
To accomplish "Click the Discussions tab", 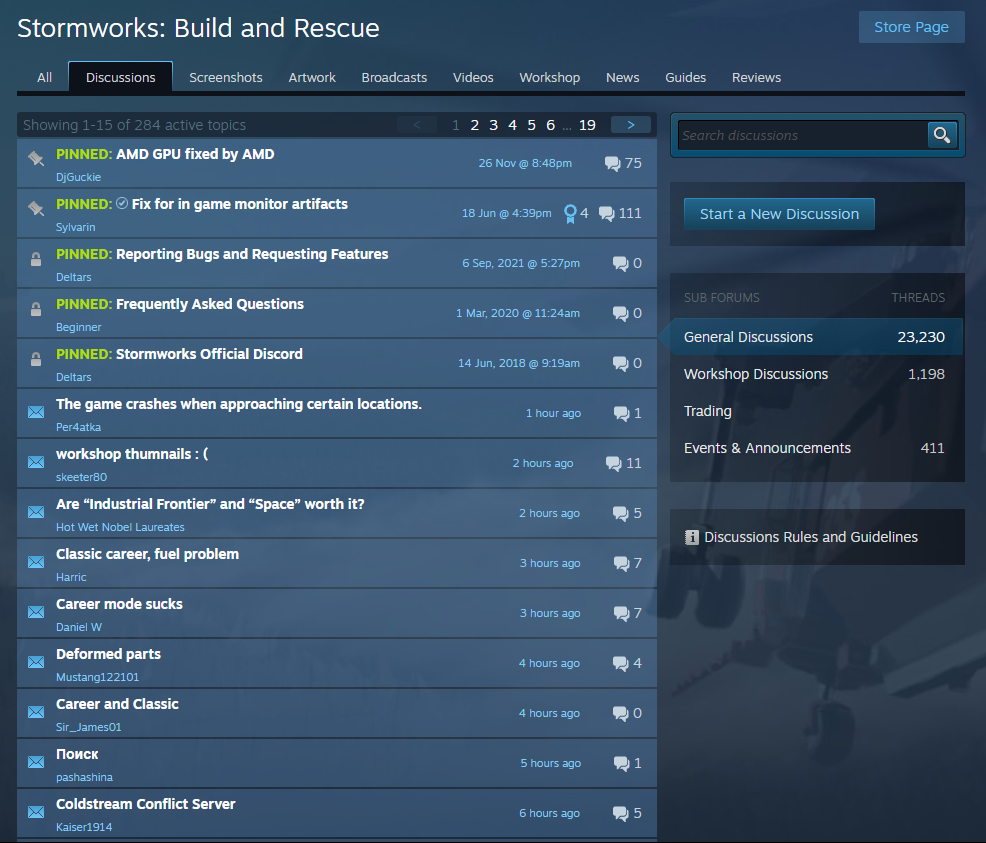I will point(121,77).
